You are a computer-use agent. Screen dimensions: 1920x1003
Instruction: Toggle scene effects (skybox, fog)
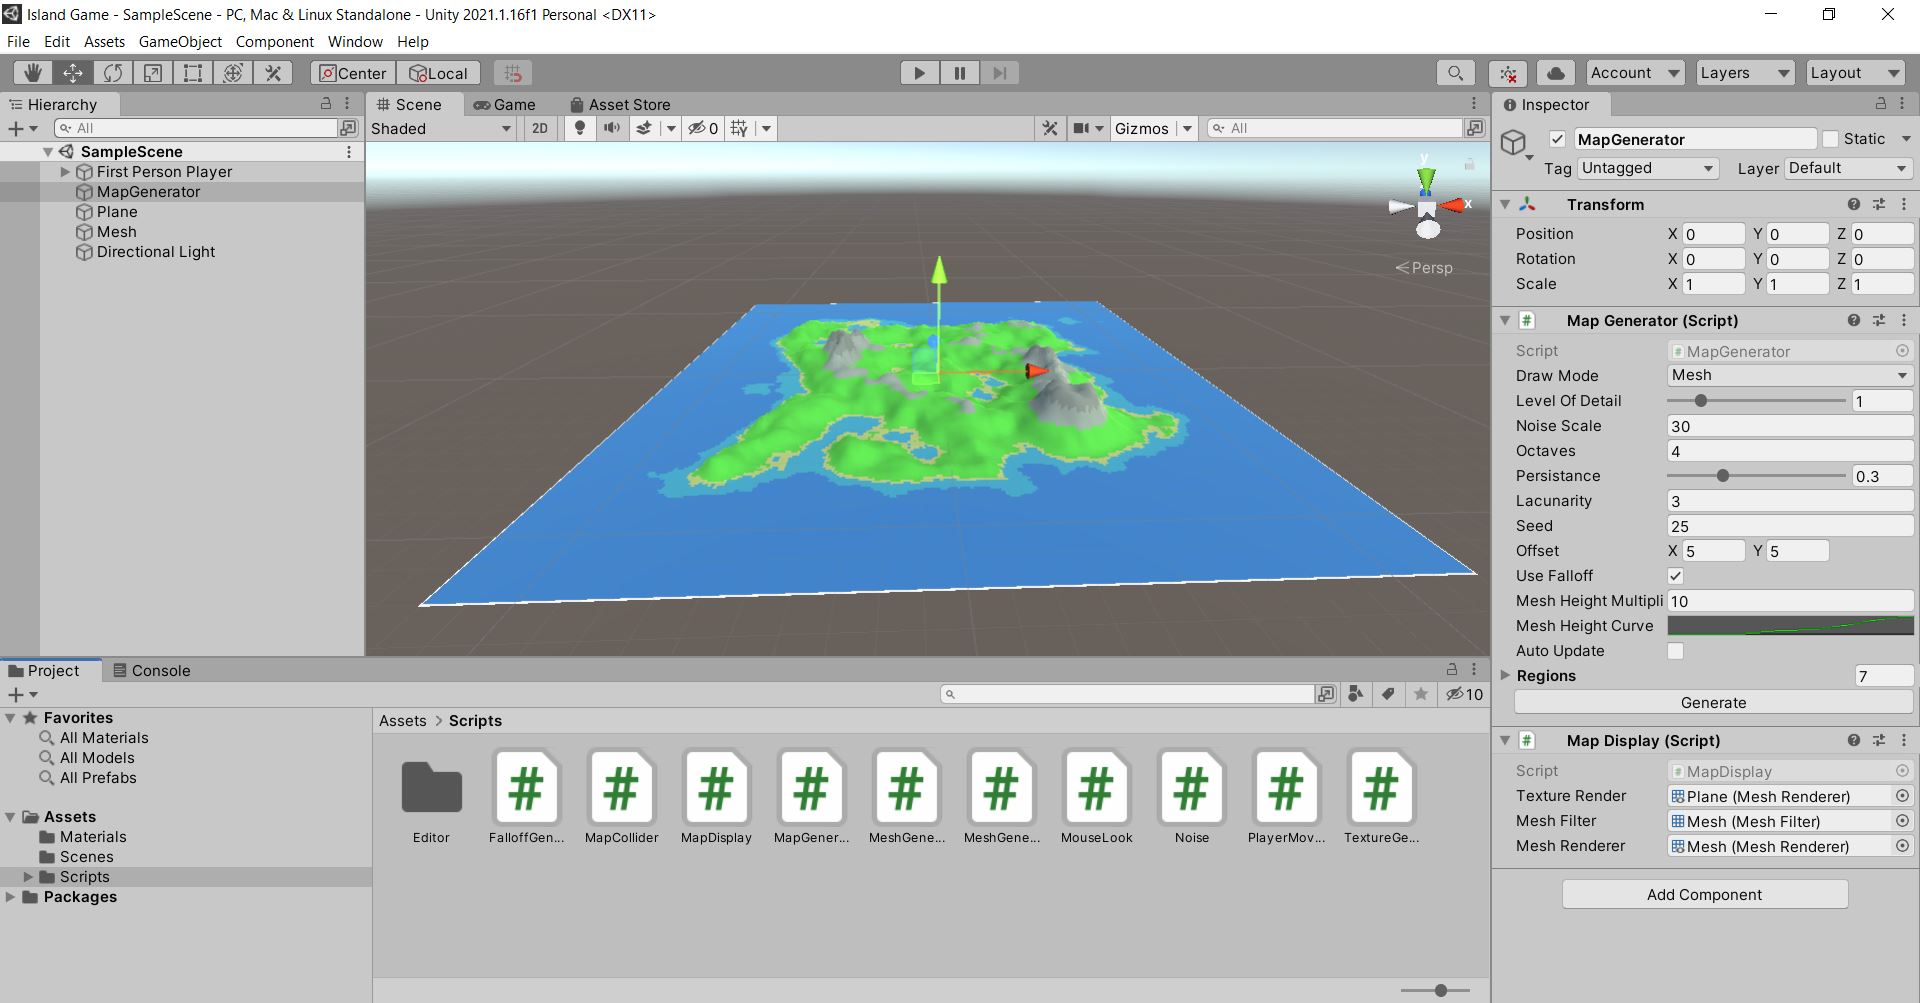click(x=645, y=128)
